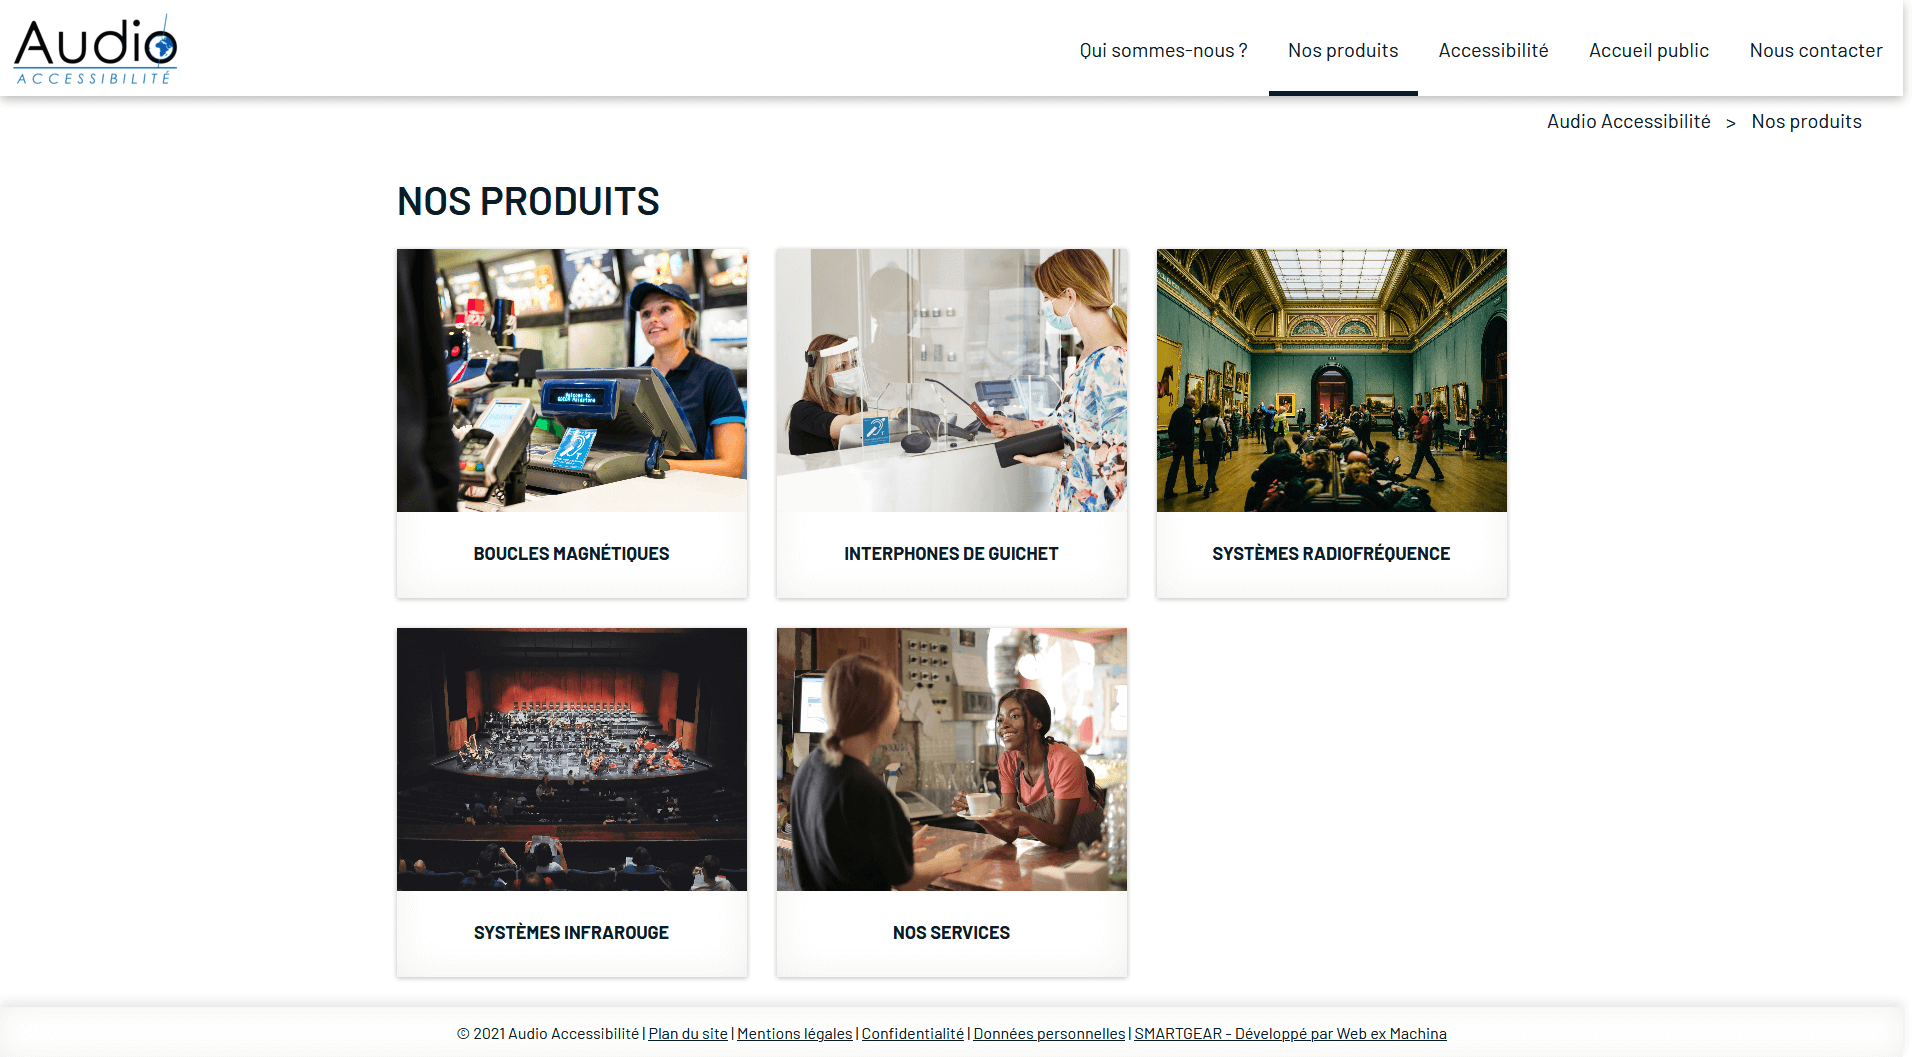Open the Mentions légales footer link
The width and height of the screenshot is (1912, 1057).
[795, 1033]
